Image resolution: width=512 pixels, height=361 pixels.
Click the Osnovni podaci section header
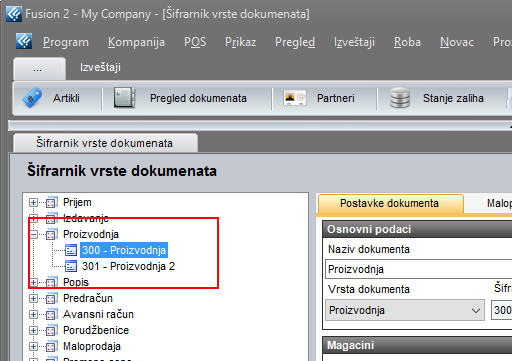tap(417, 229)
